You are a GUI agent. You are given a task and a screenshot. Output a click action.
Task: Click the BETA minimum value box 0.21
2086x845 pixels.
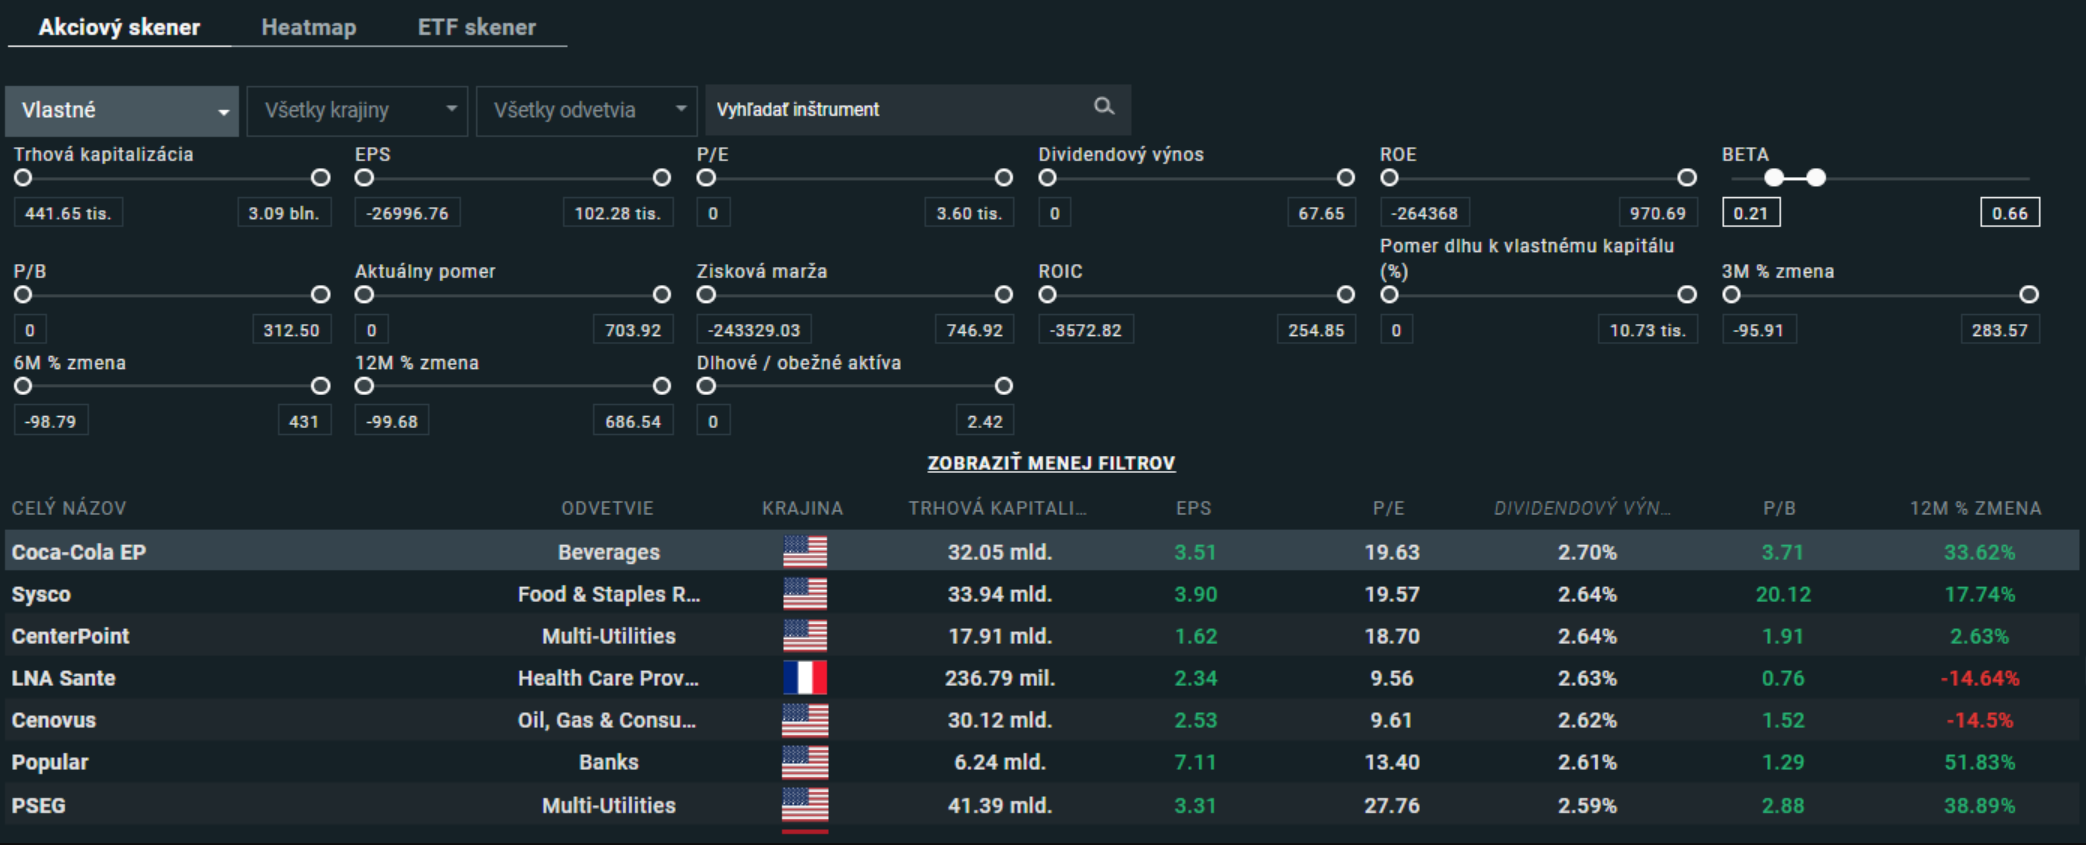point(1750,213)
